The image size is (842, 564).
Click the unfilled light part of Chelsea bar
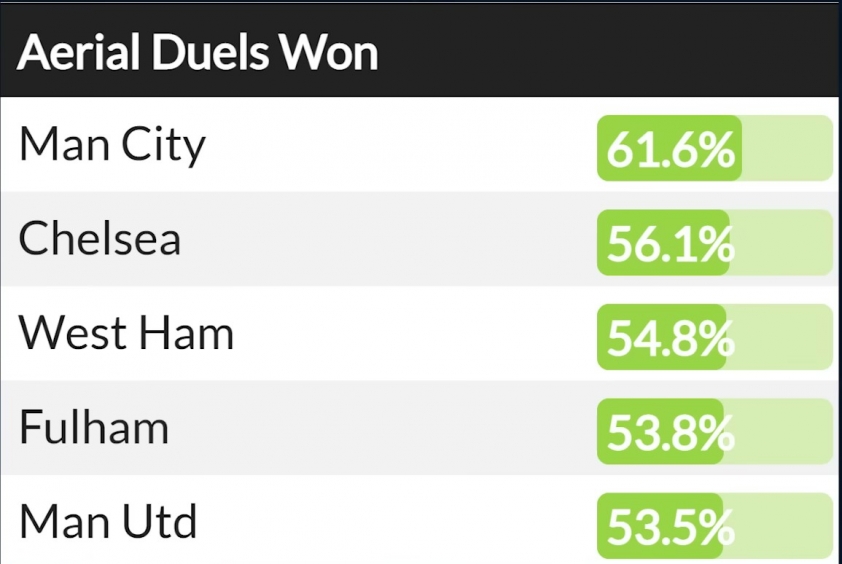pyautogui.click(x=781, y=243)
